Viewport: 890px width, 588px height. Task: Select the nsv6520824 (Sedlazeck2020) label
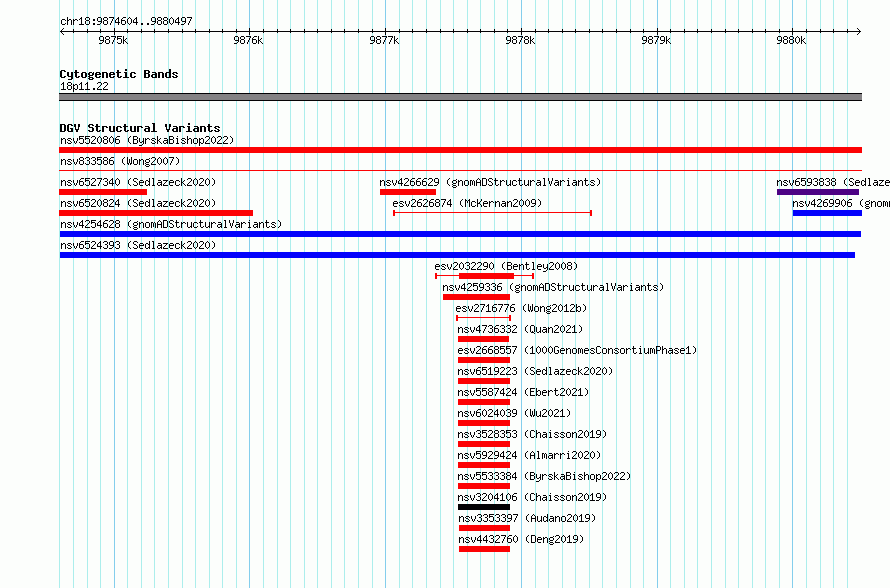point(138,203)
